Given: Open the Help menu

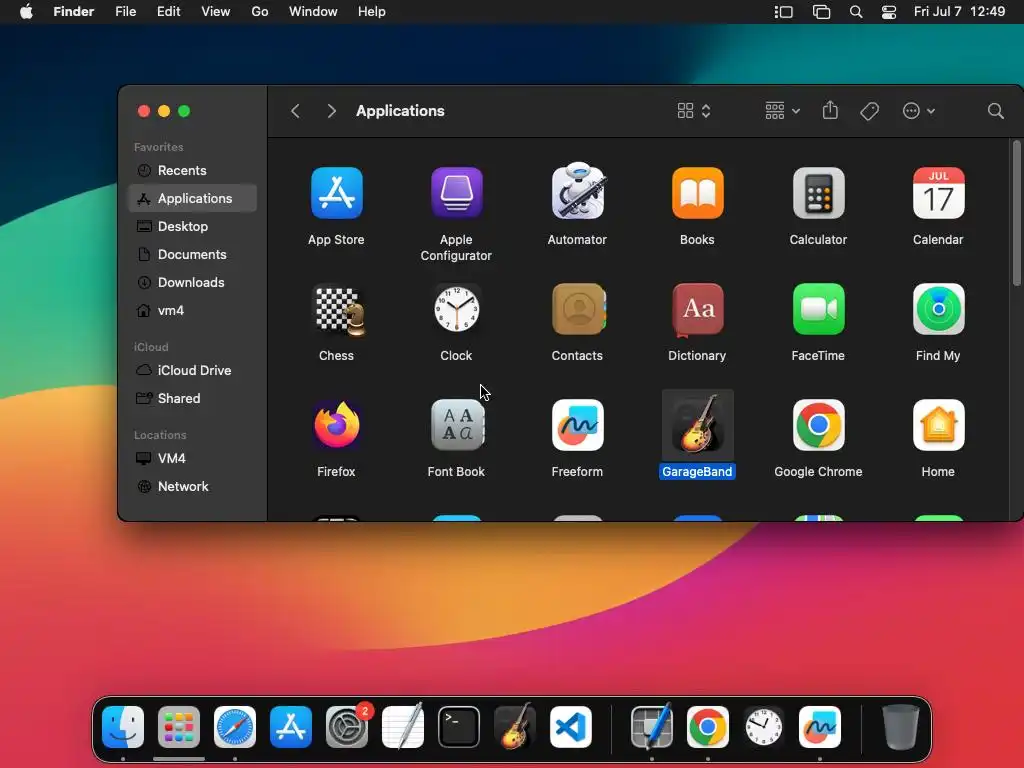Looking at the screenshot, I should click(372, 12).
